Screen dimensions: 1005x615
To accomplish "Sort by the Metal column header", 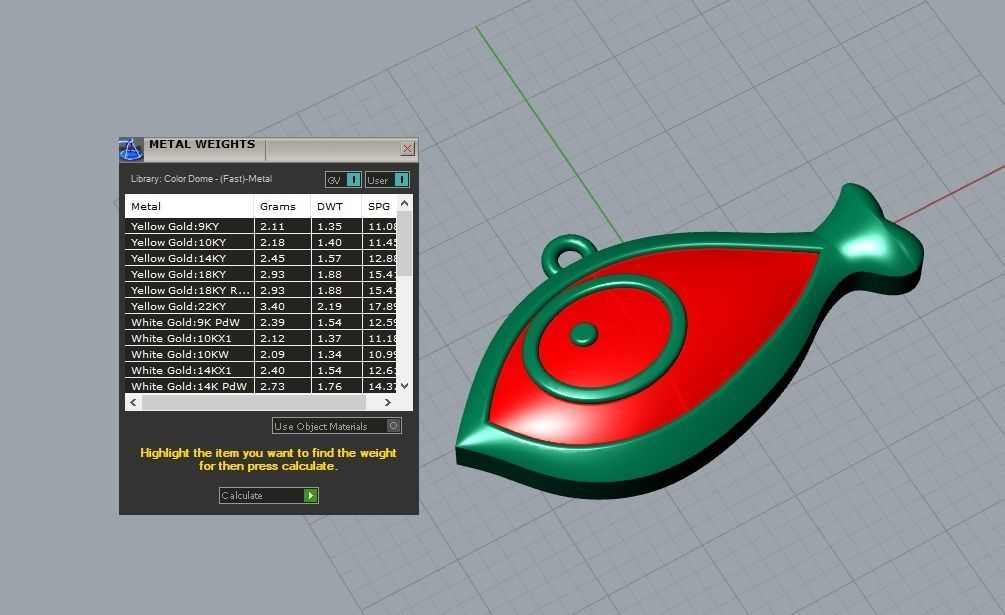I will click(x=189, y=206).
